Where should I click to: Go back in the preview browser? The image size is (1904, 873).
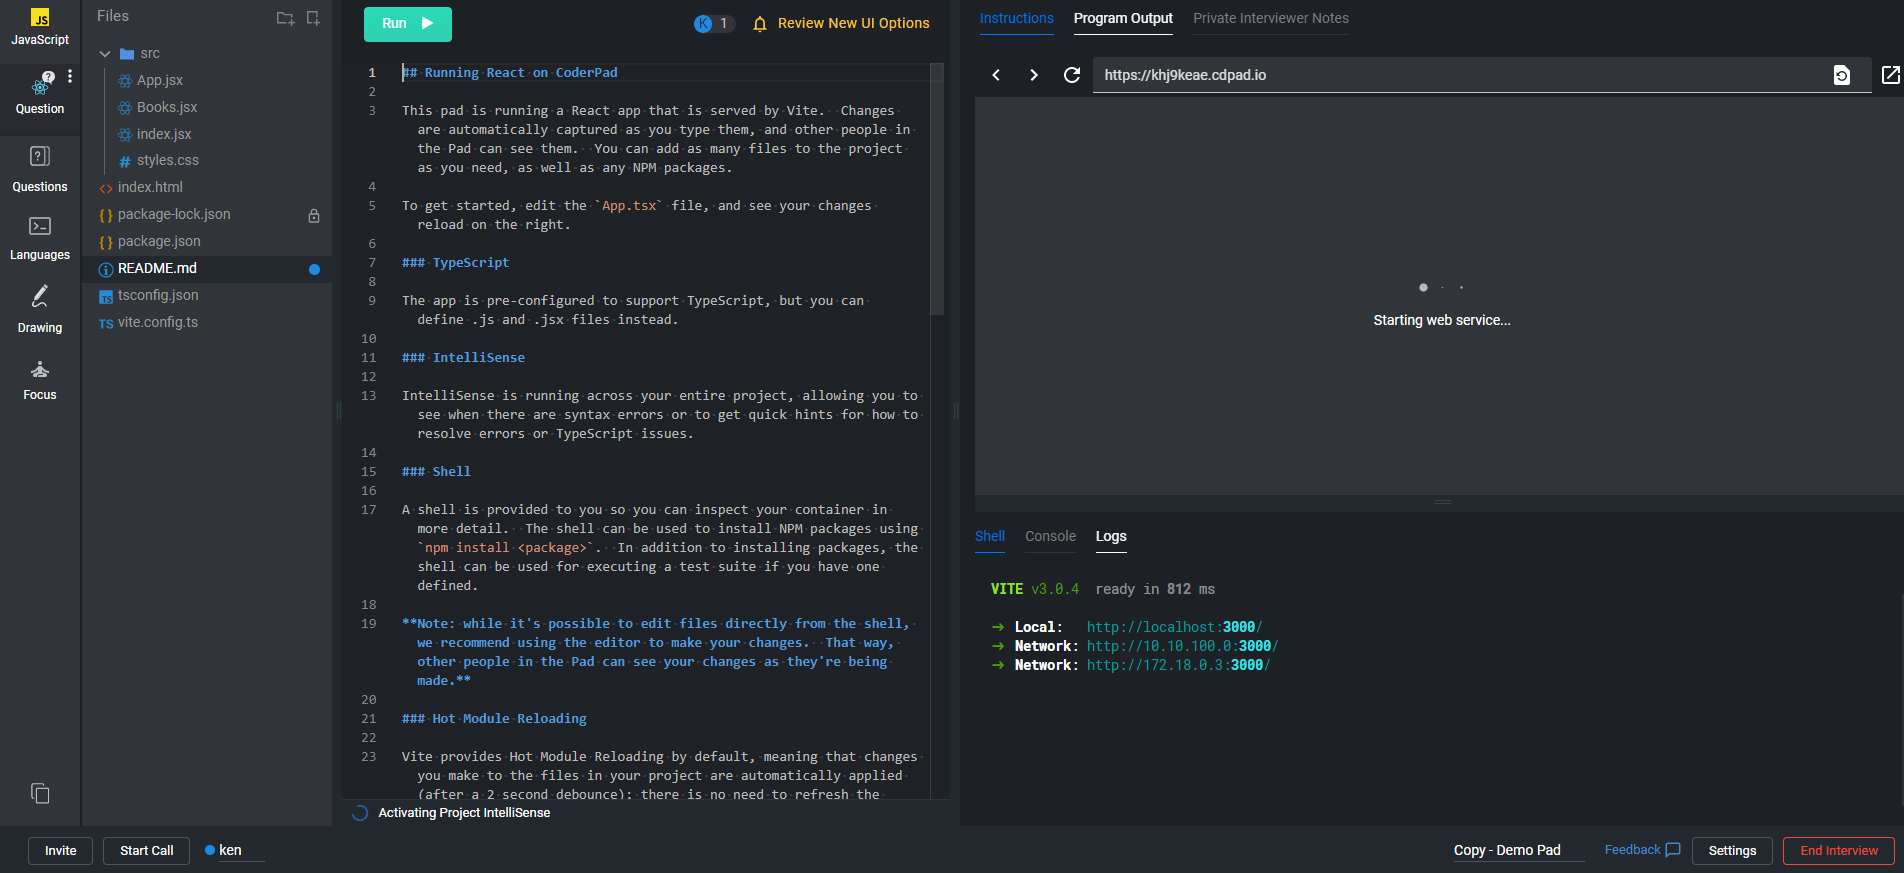tap(996, 75)
